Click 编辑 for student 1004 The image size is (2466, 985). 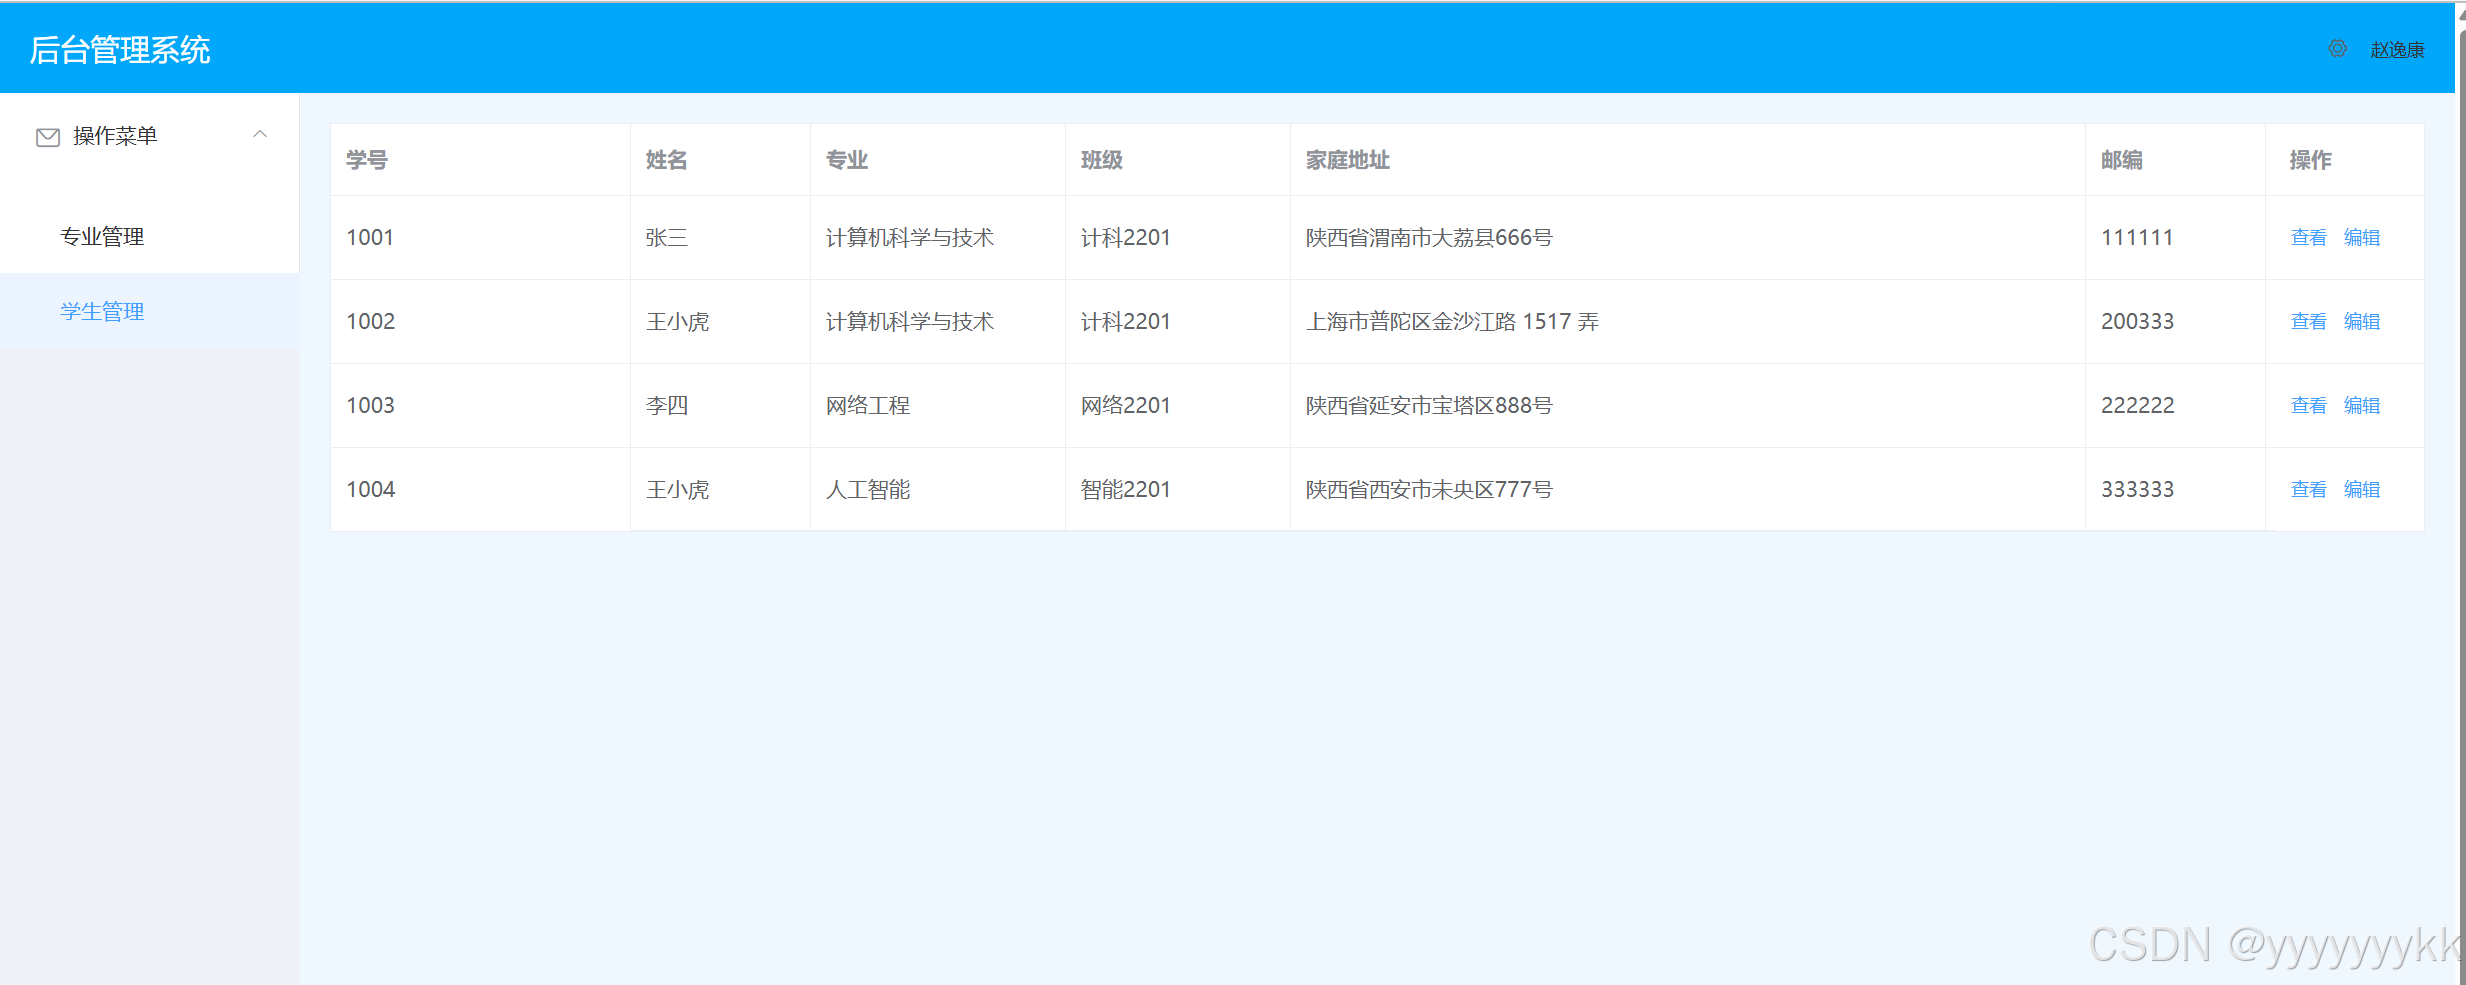tap(2362, 489)
